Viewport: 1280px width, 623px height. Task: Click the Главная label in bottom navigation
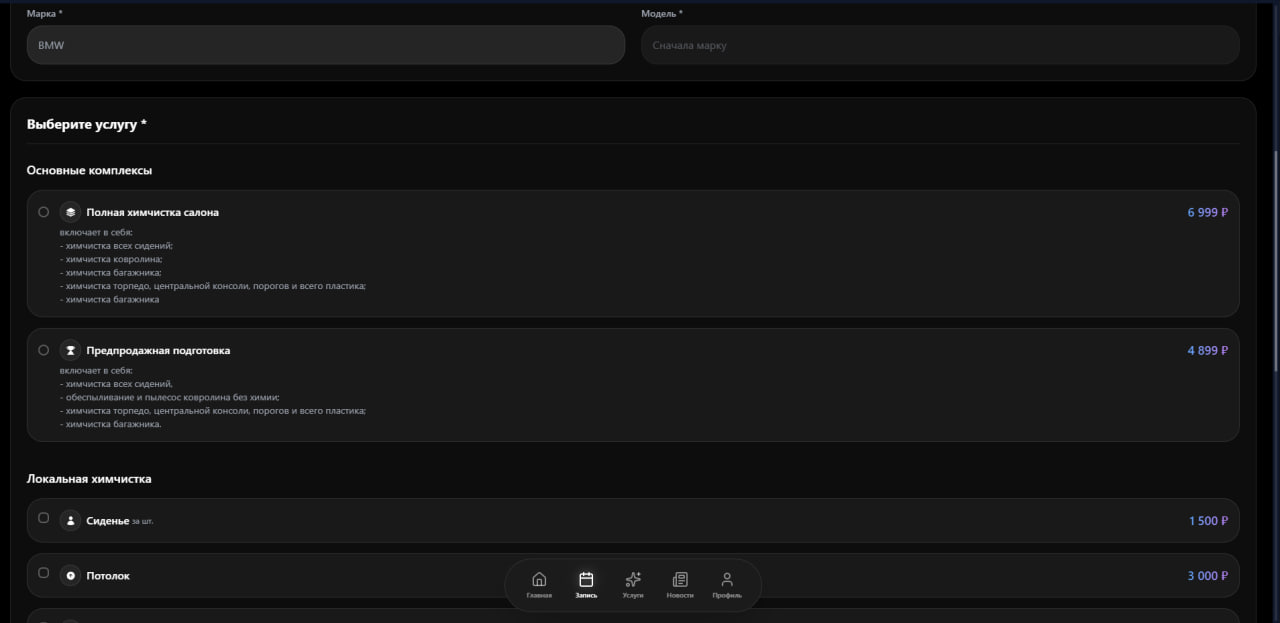[539, 596]
